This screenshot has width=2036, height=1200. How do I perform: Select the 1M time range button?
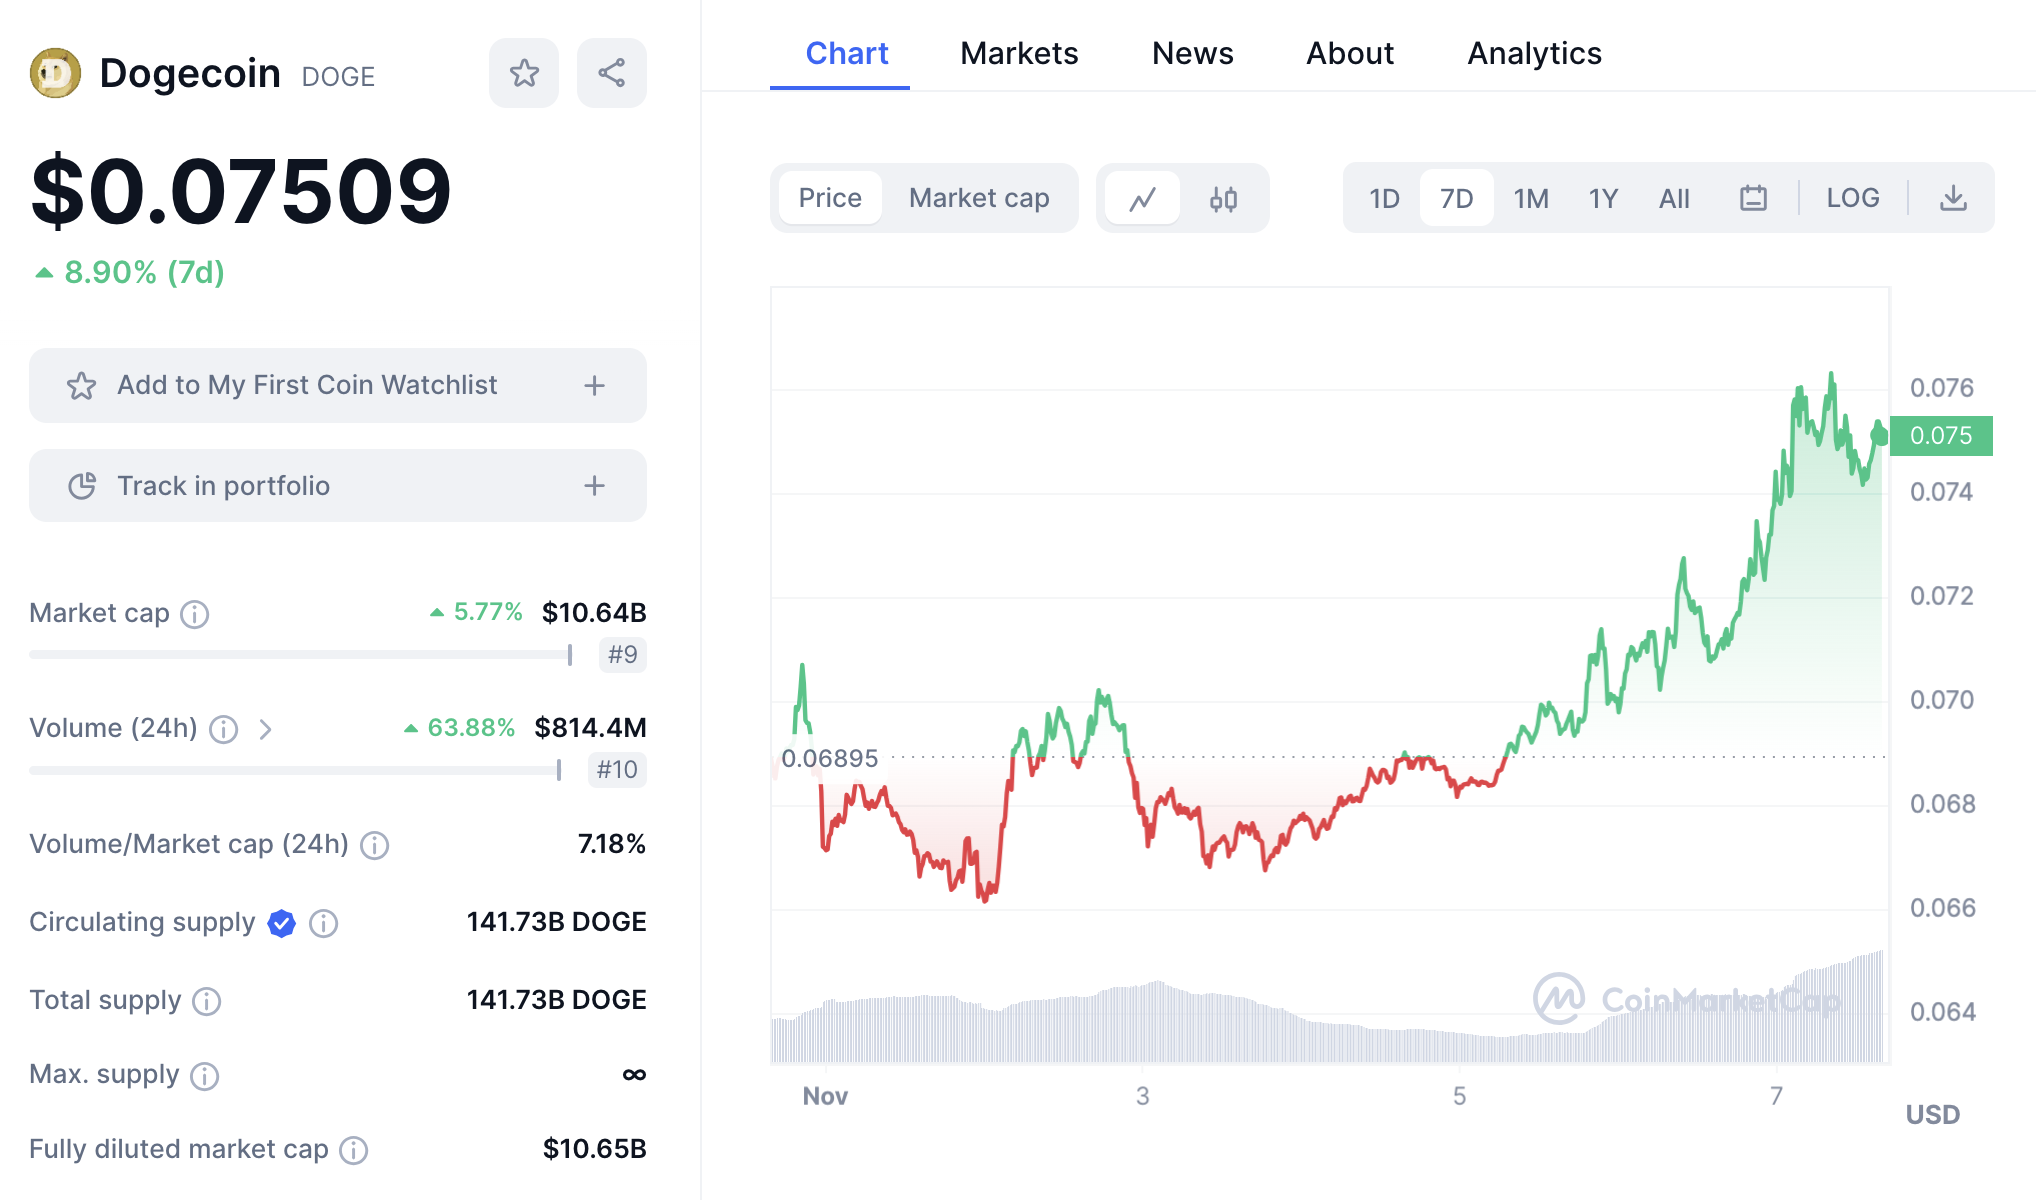[1530, 198]
